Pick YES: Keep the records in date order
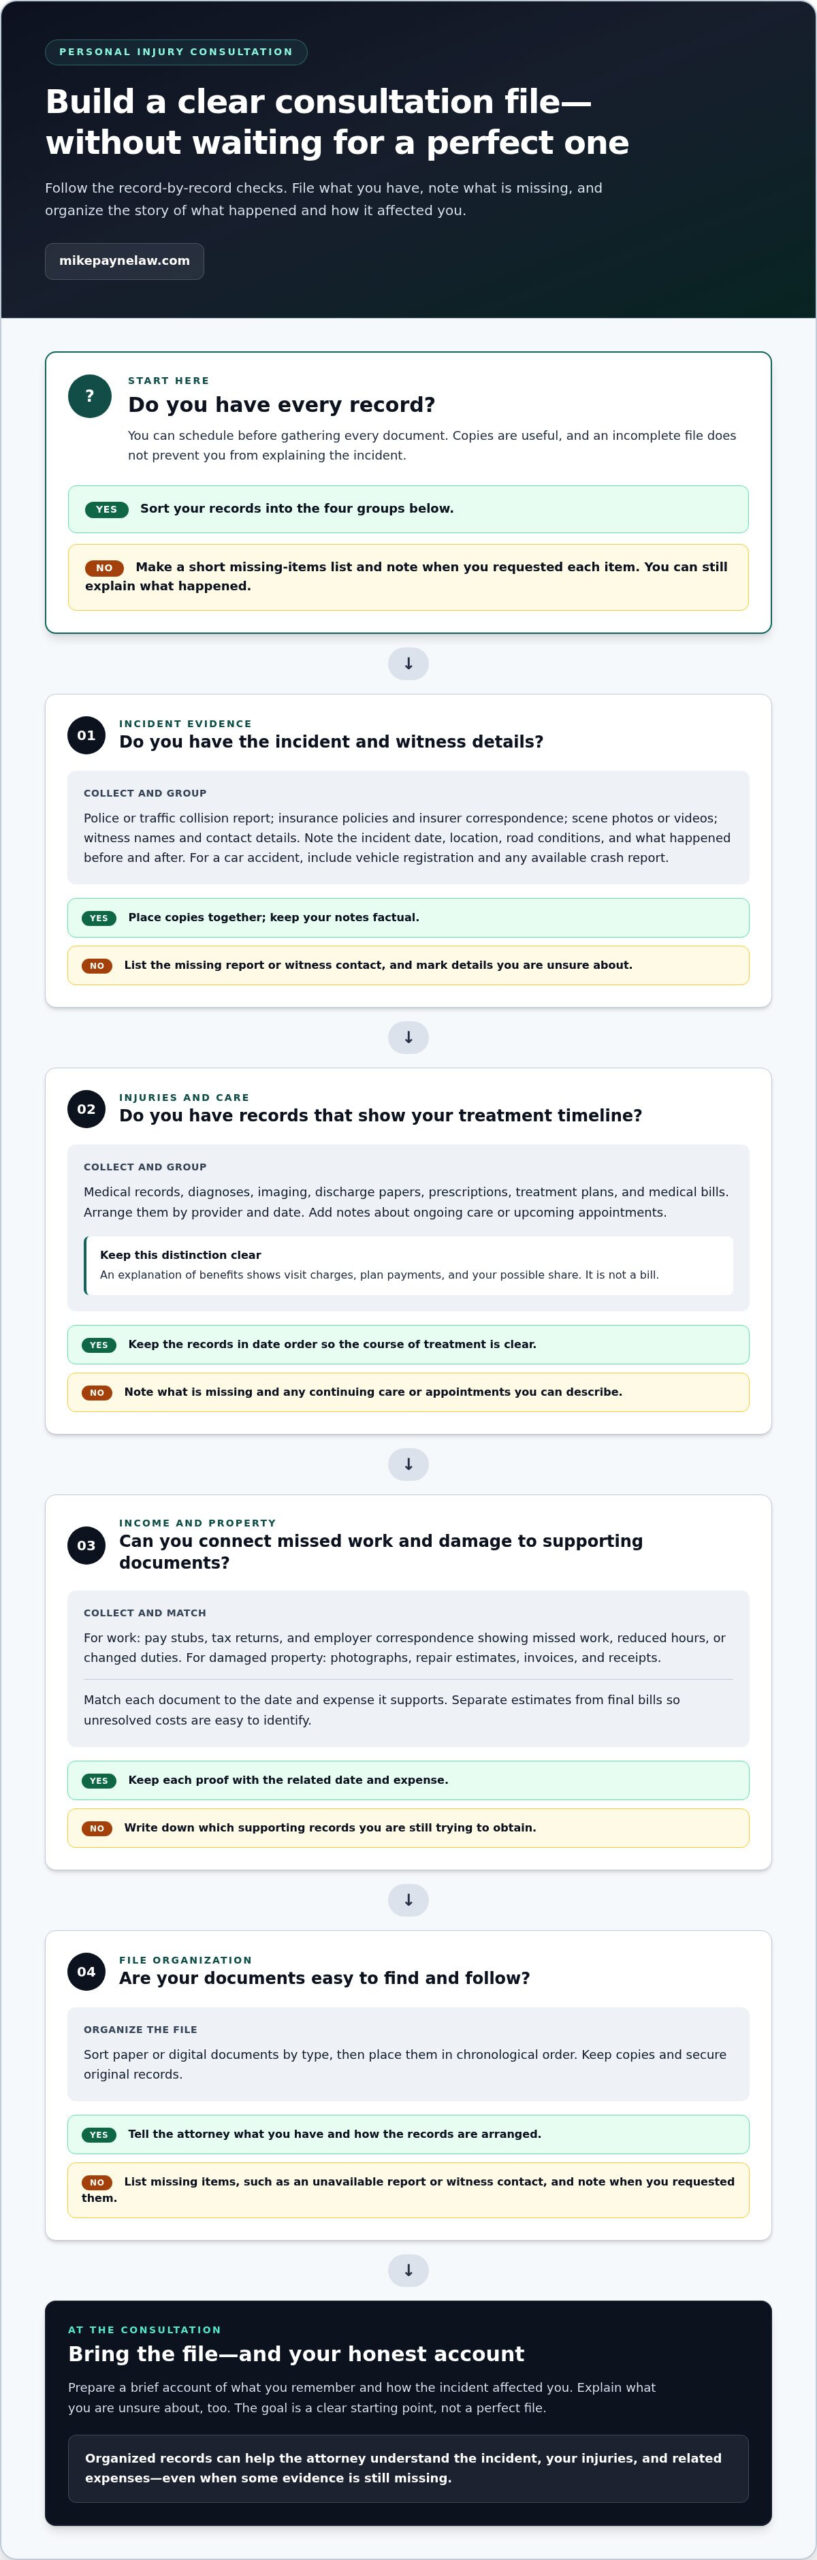Screen dimensions: 817x2560 408,1344
